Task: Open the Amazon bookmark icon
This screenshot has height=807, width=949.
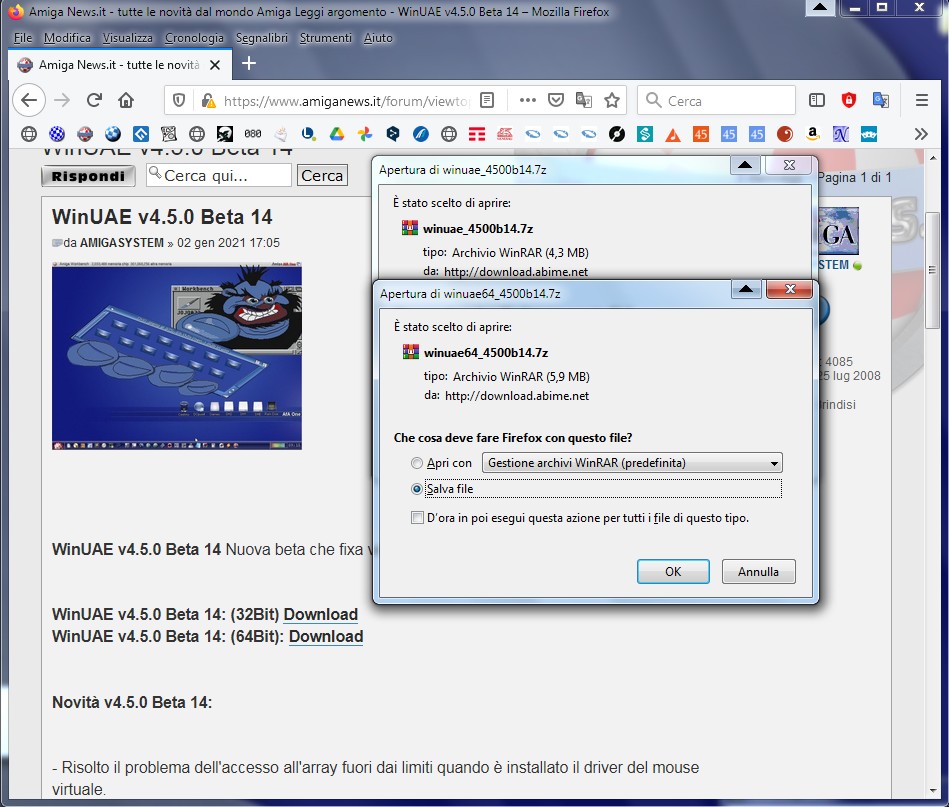Action: [x=812, y=133]
